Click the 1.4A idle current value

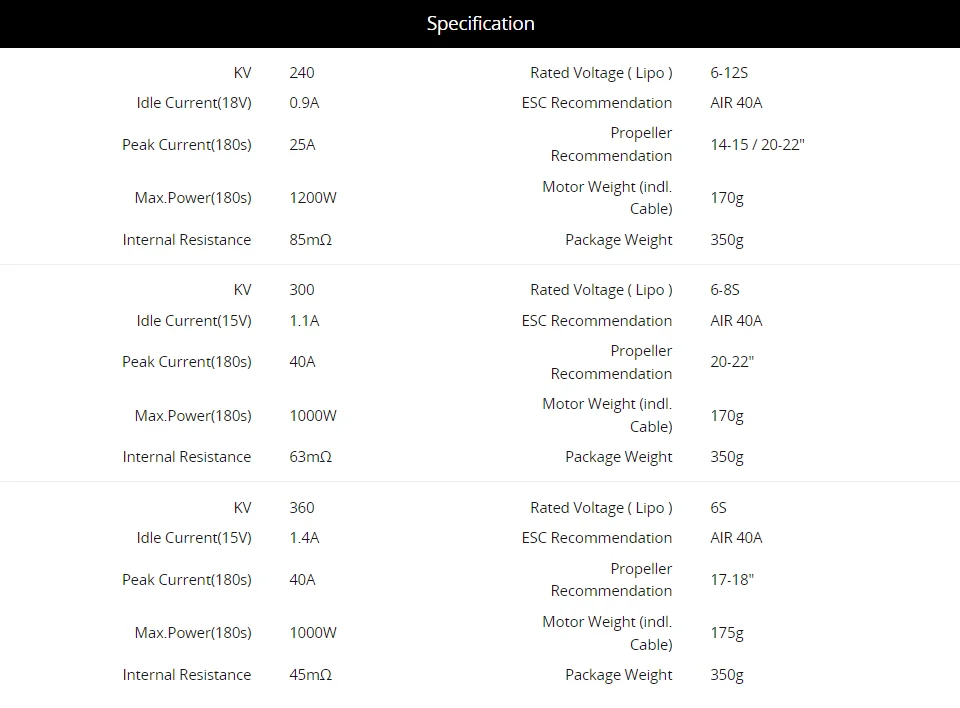click(304, 538)
